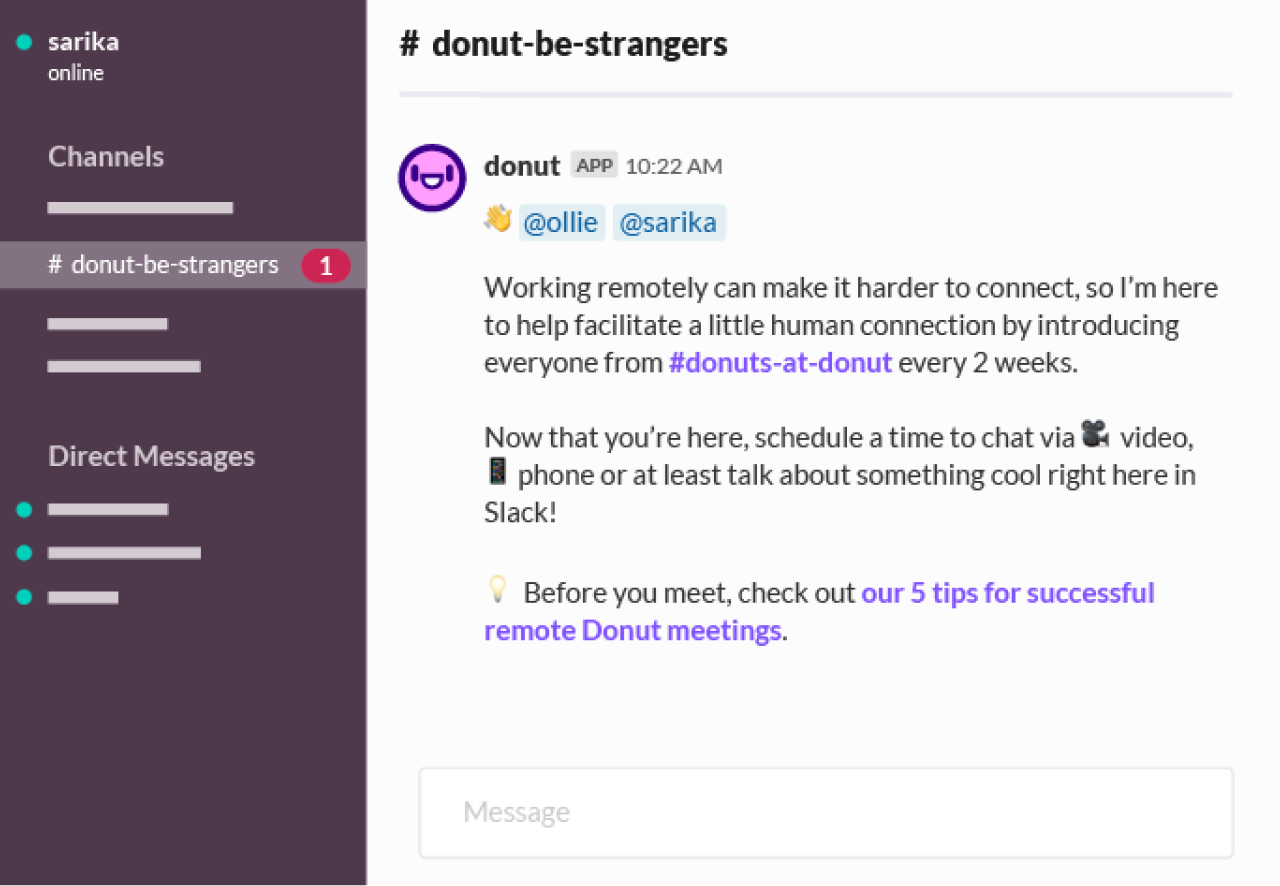Click the second direct message presence indicator

pyautogui.click(x=22, y=552)
